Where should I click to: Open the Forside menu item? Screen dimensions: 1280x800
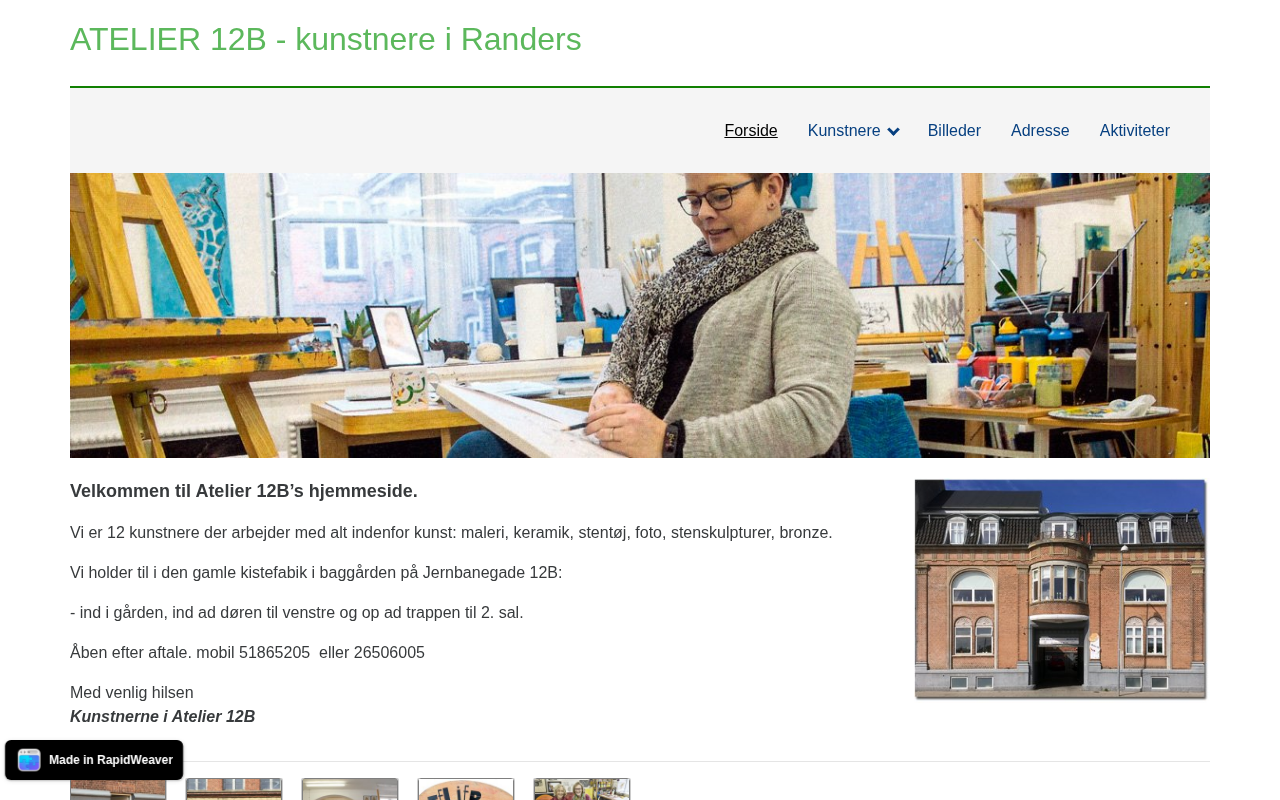(751, 131)
